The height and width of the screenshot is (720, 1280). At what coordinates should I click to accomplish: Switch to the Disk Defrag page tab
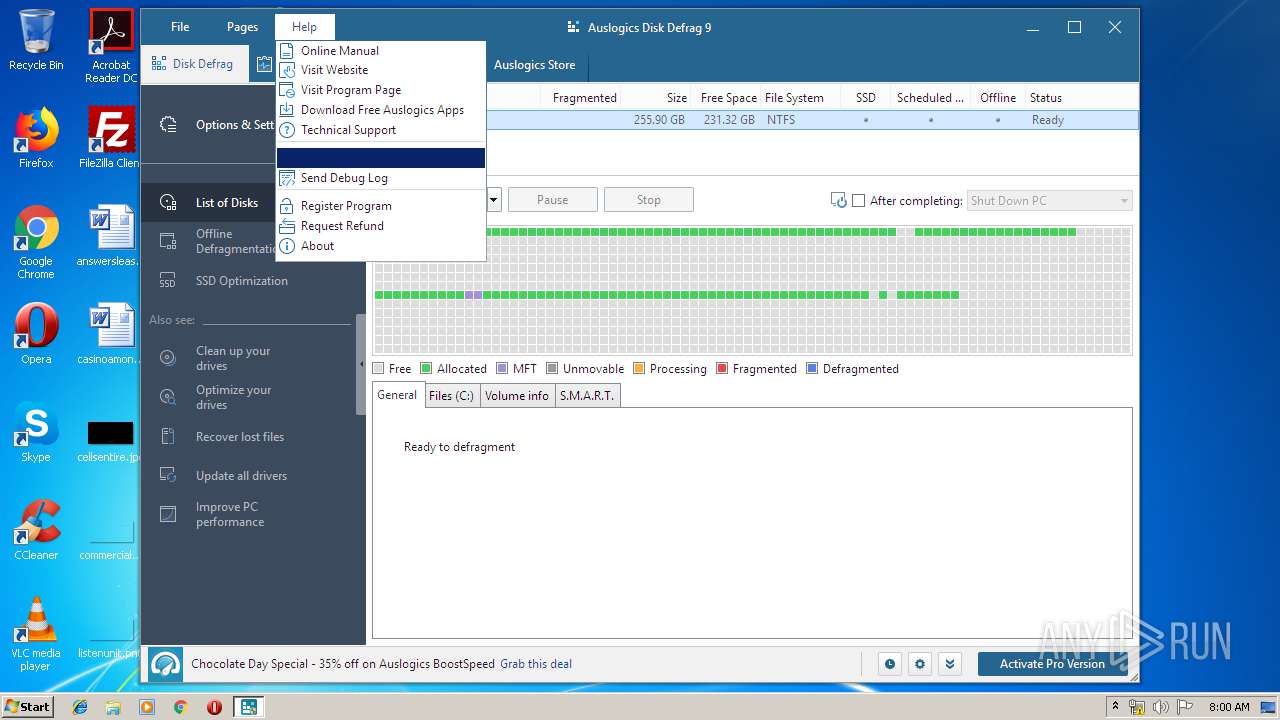[193, 64]
